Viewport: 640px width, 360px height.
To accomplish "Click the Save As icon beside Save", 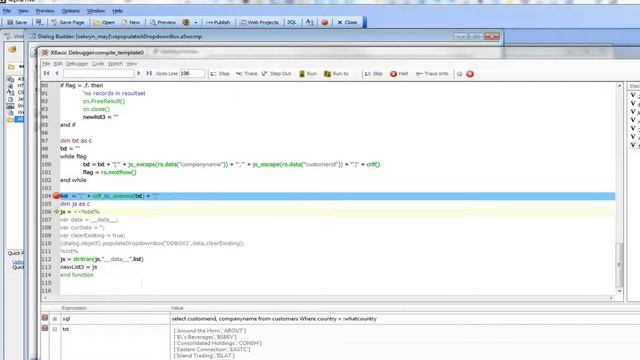I will (39, 22).
